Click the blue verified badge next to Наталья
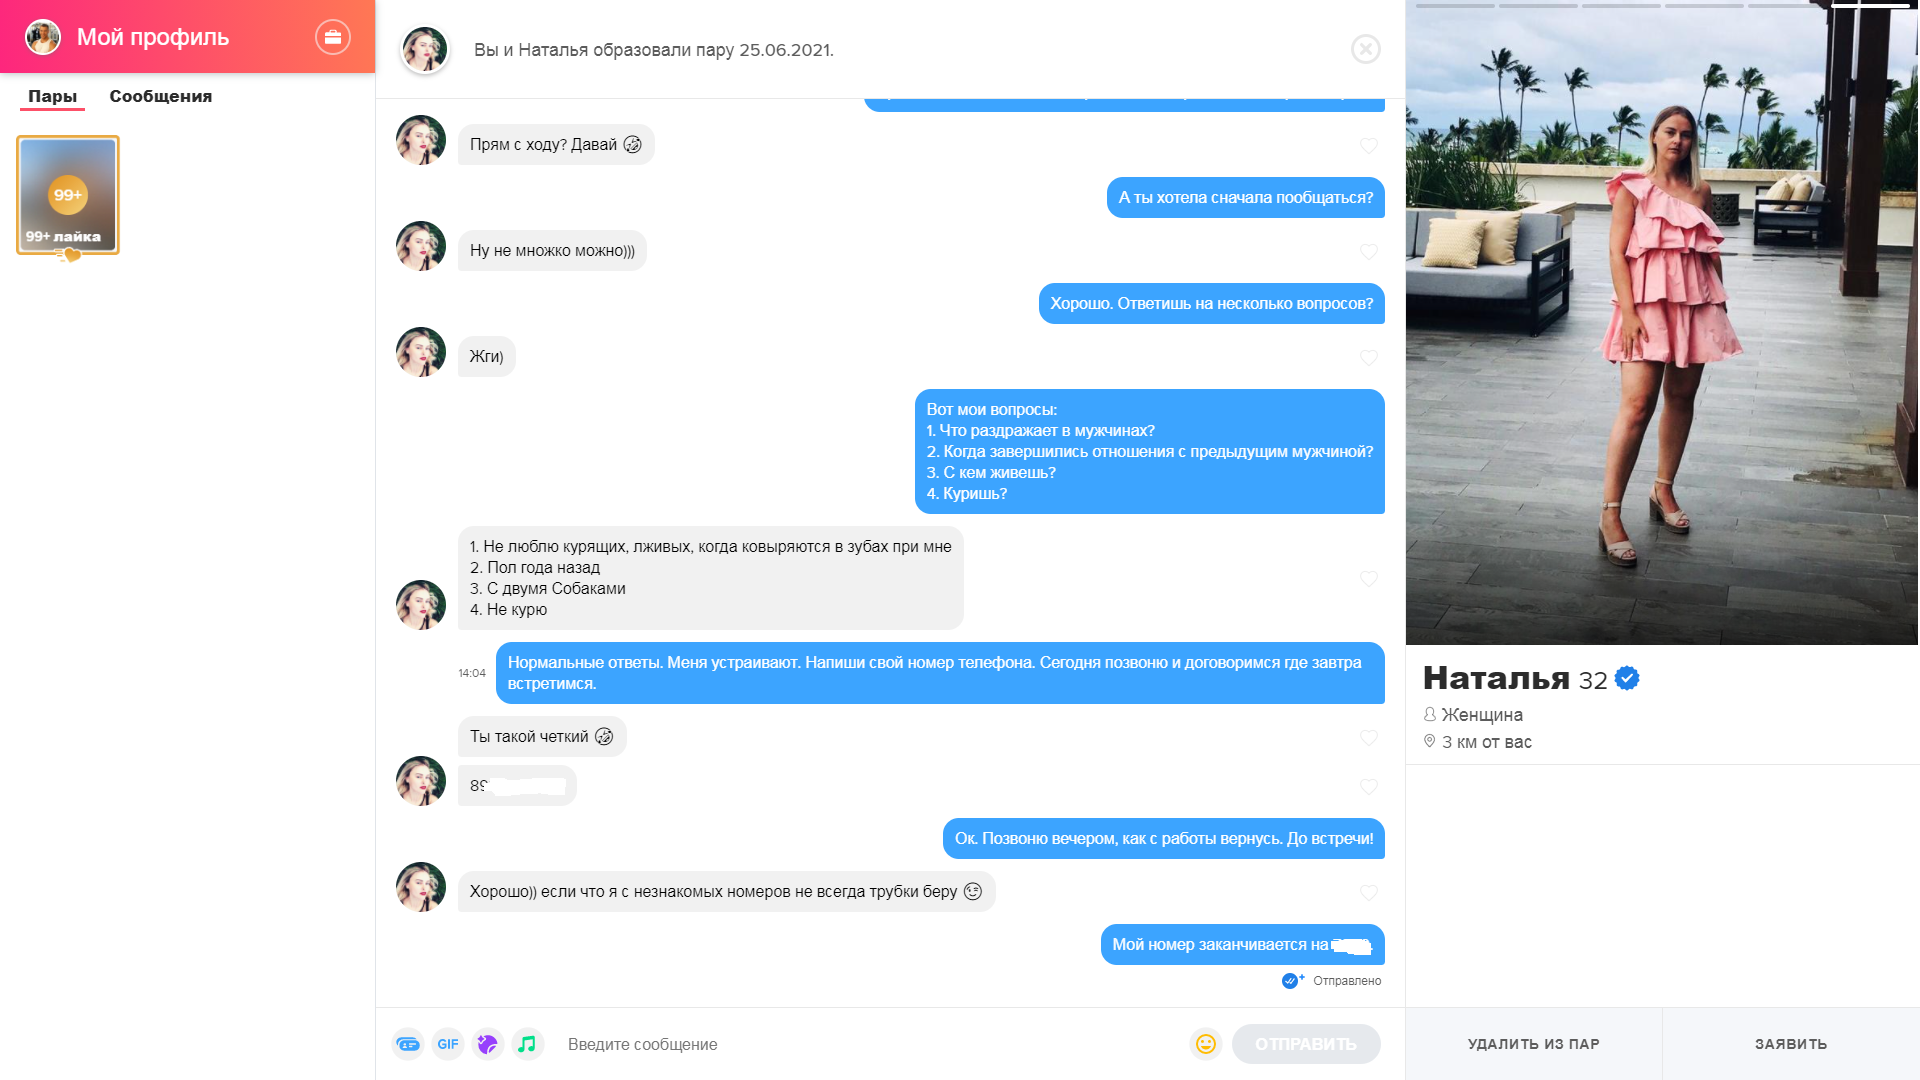The height and width of the screenshot is (1080, 1920). point(1627,679)
